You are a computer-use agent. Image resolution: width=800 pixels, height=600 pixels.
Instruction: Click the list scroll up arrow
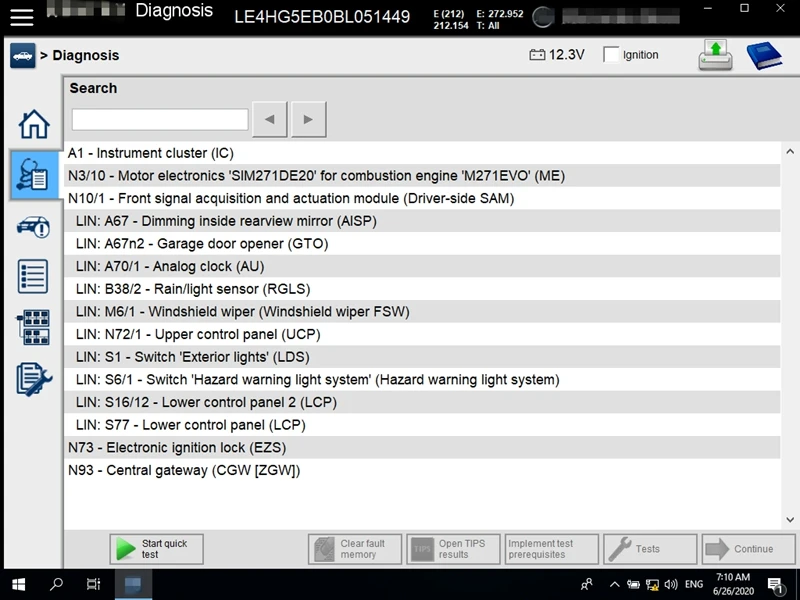coord(790,152)
